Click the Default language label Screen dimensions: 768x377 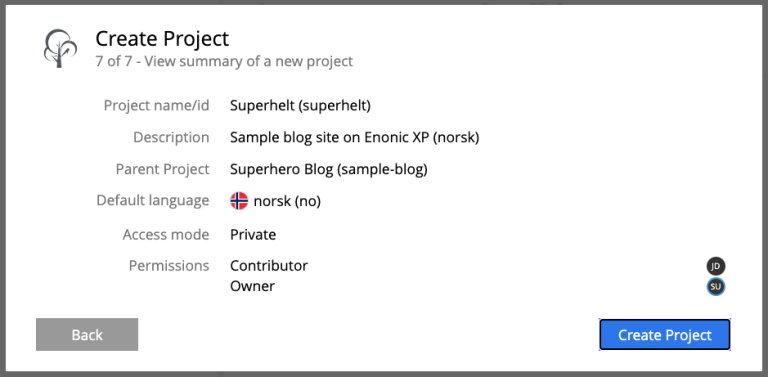[x=152, y=201]
